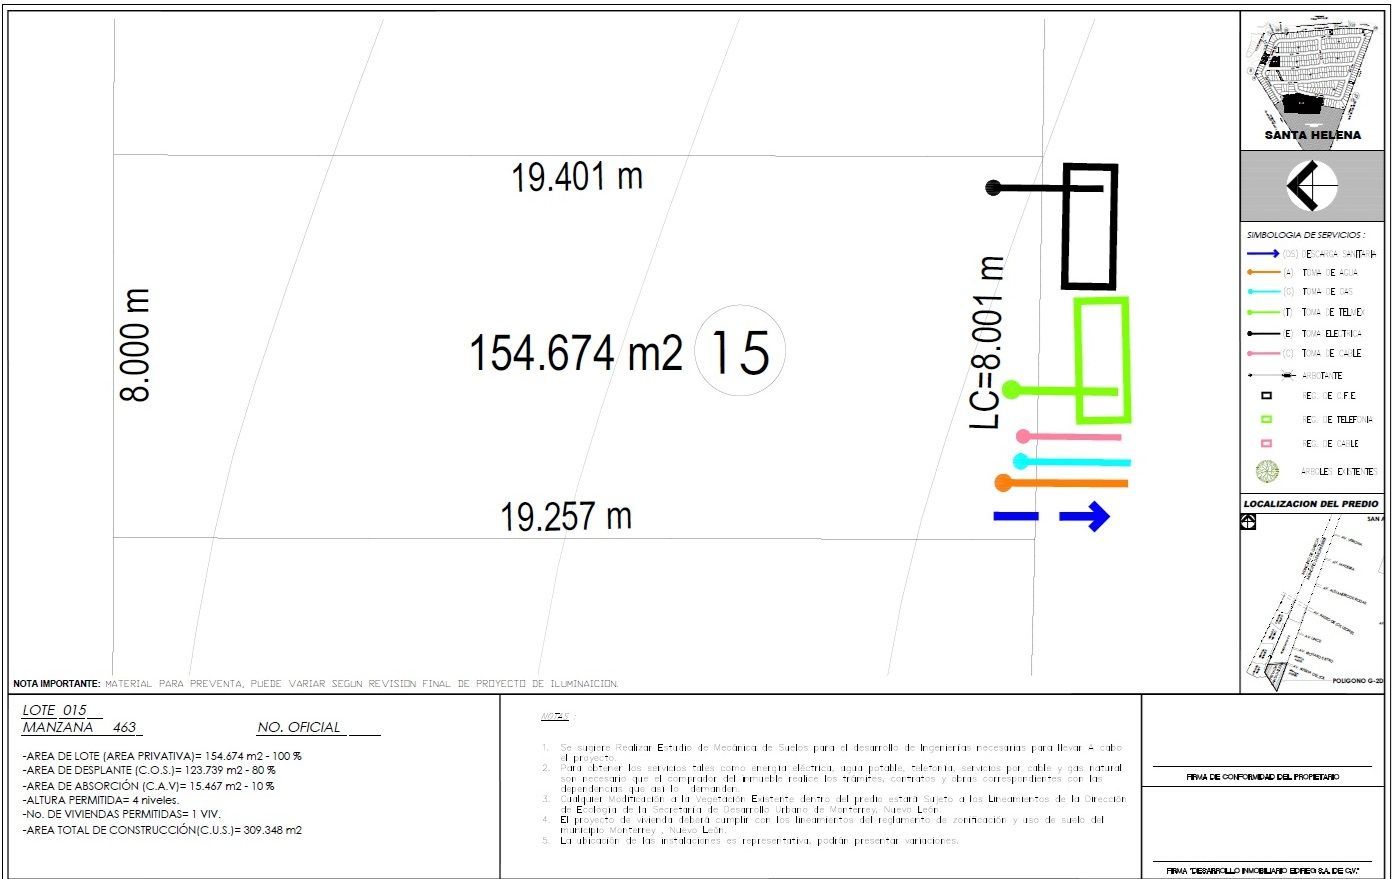The width and height of the screenshot is (1398, 879).
Task: Click the "NO. OFICIAL" field label
Action: tap(299, 727)
